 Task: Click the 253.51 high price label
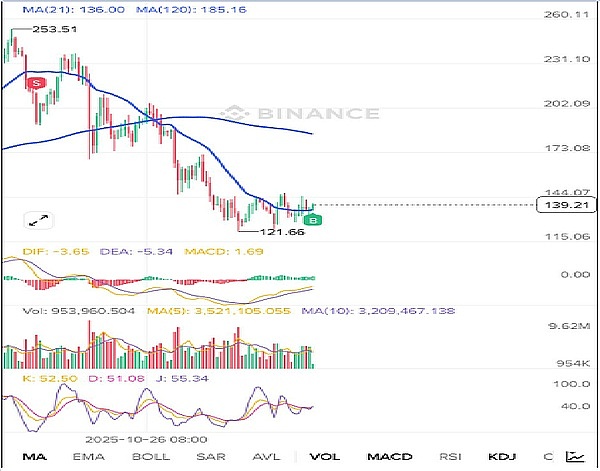coord(54,30)
